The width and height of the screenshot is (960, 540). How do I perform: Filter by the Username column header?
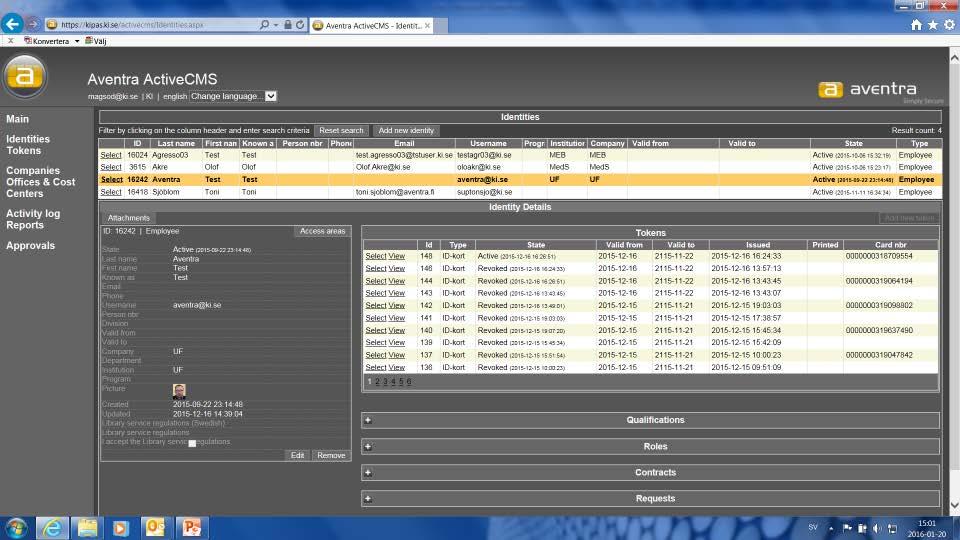tap(488, 143)
